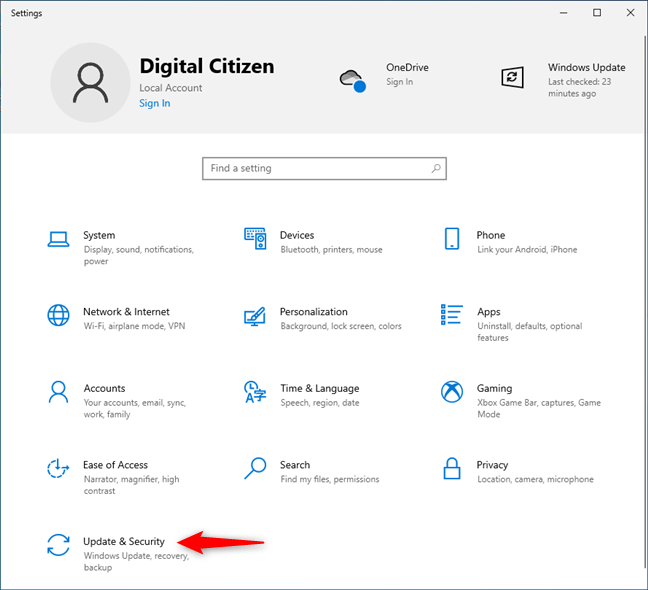Click 'Narrator, magnifier, high contrast' description

(131, 485)
